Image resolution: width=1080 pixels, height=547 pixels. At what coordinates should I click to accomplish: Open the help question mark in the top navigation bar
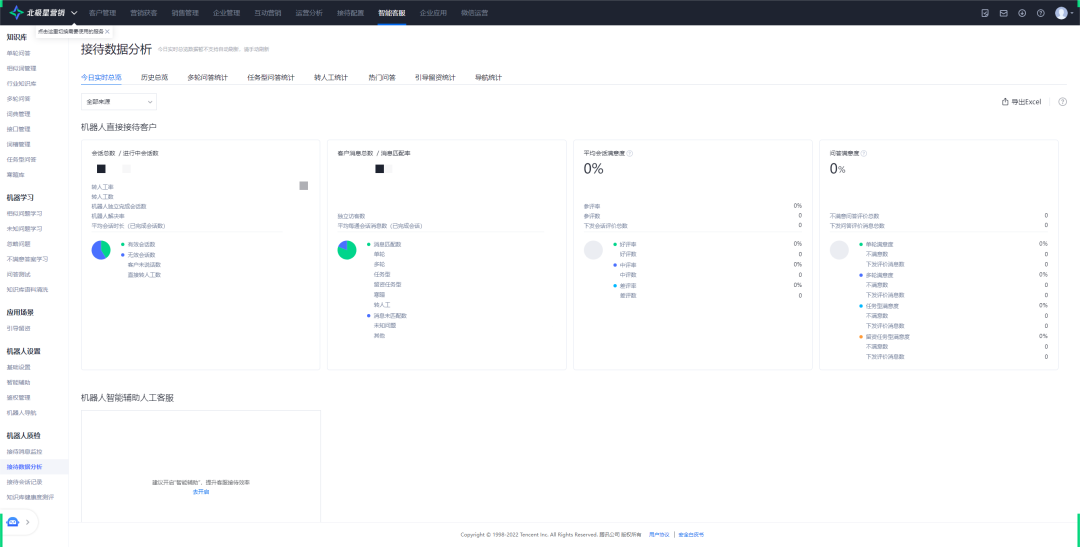tap(1041, 13)
